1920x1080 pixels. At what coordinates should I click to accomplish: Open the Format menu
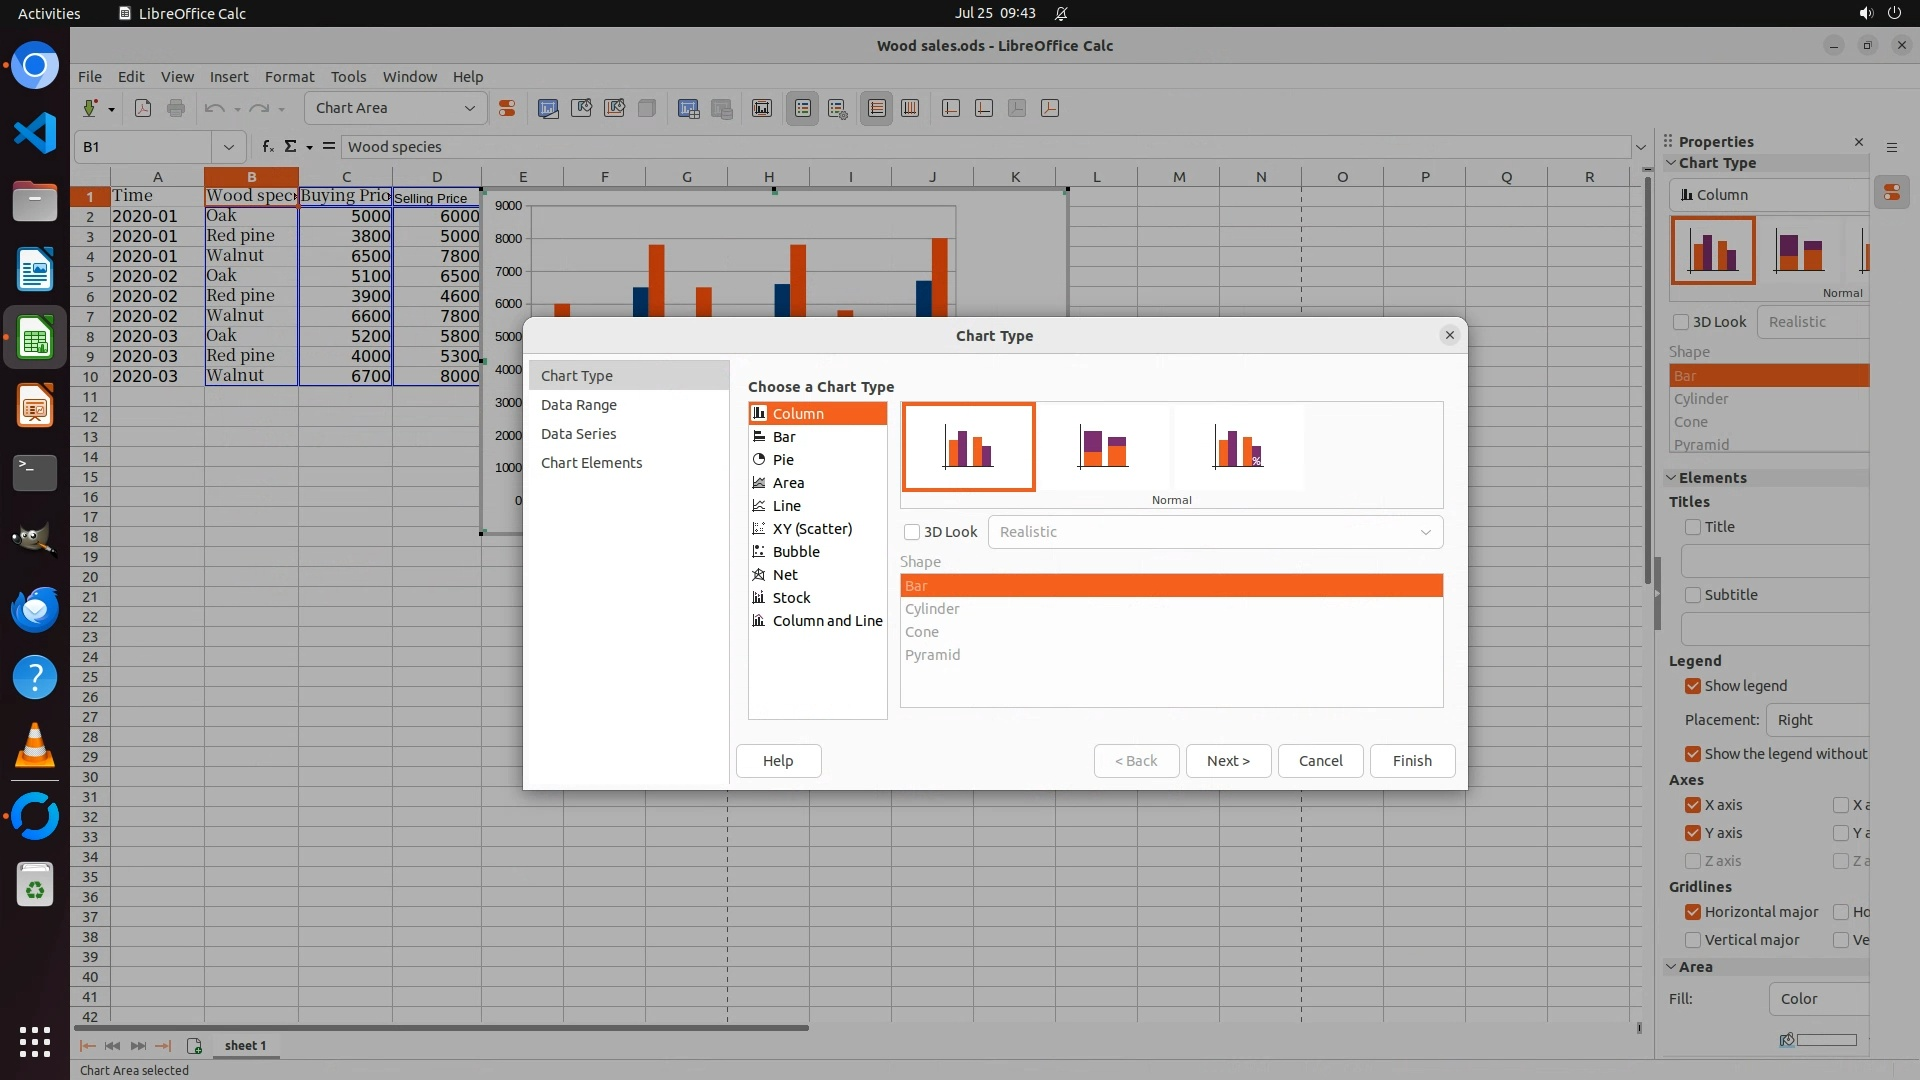click(x=289, y=77)
